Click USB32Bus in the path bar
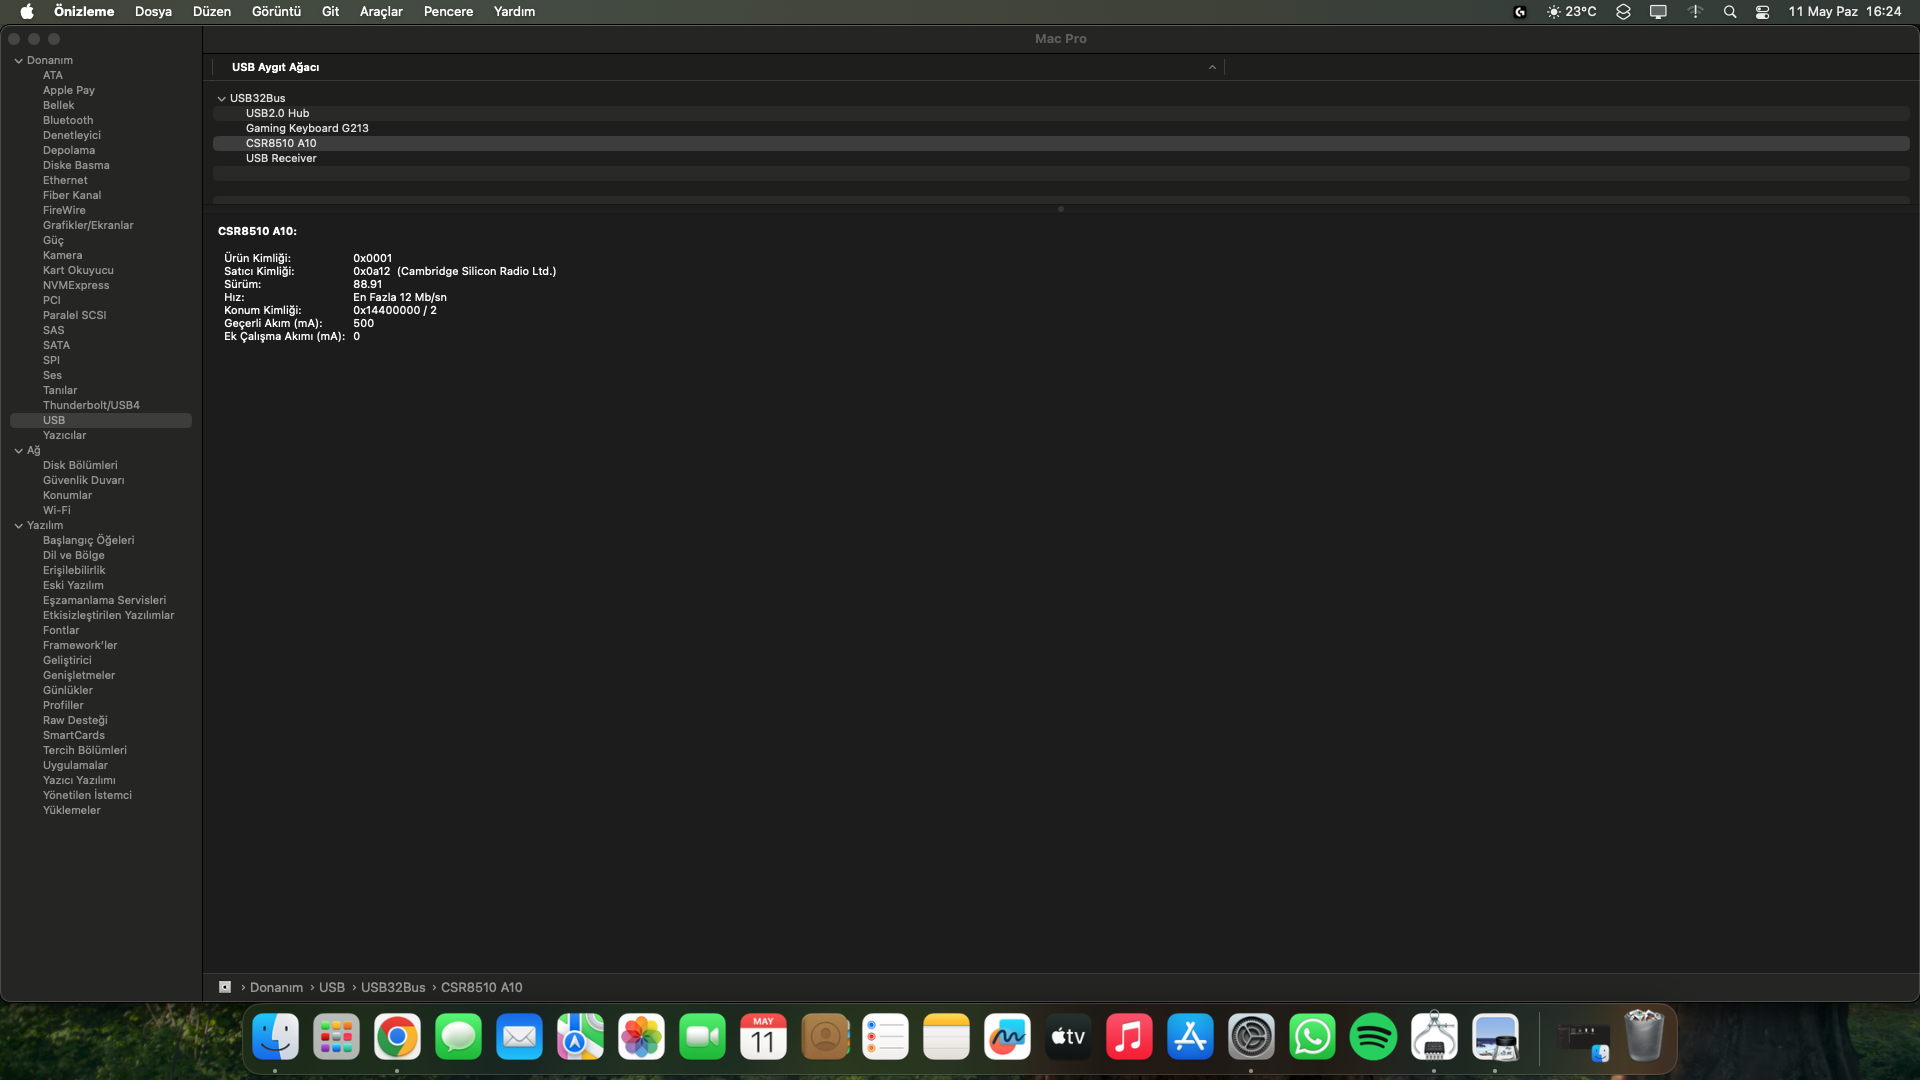1920x1080 pixels. pyautogui.click(x=393, y=987)
